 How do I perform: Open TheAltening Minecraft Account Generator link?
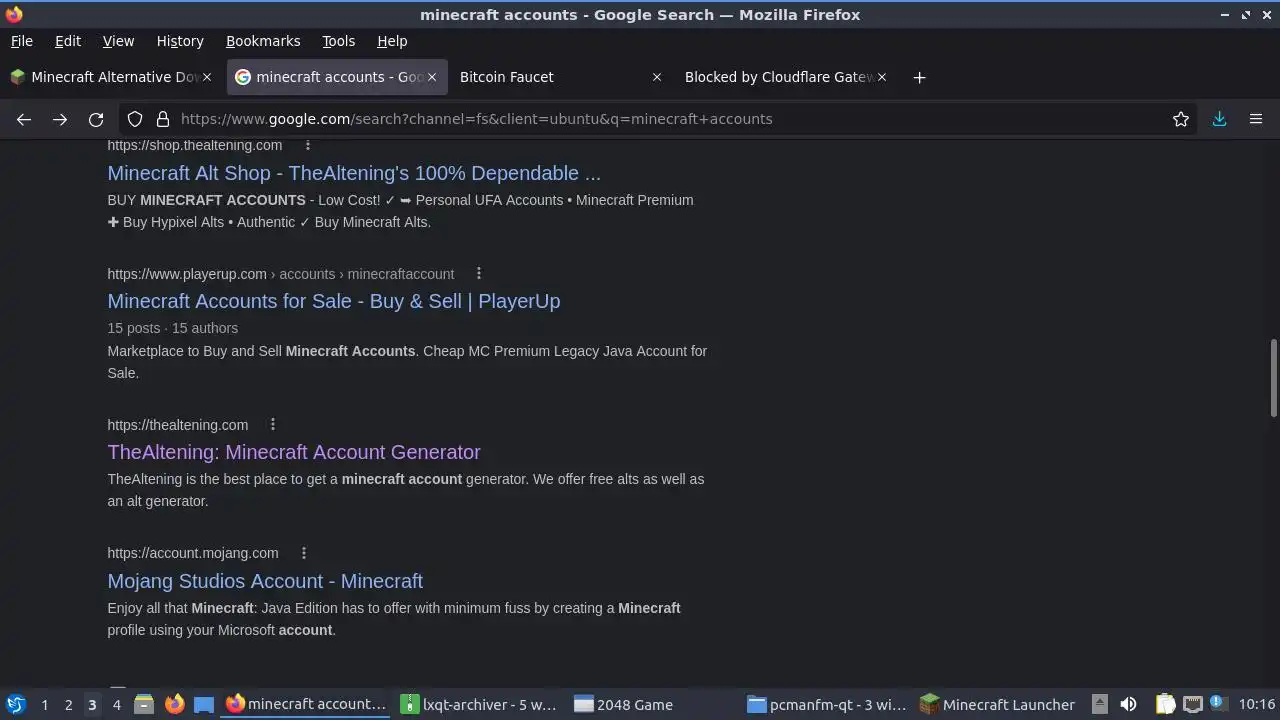coord(294,452)
